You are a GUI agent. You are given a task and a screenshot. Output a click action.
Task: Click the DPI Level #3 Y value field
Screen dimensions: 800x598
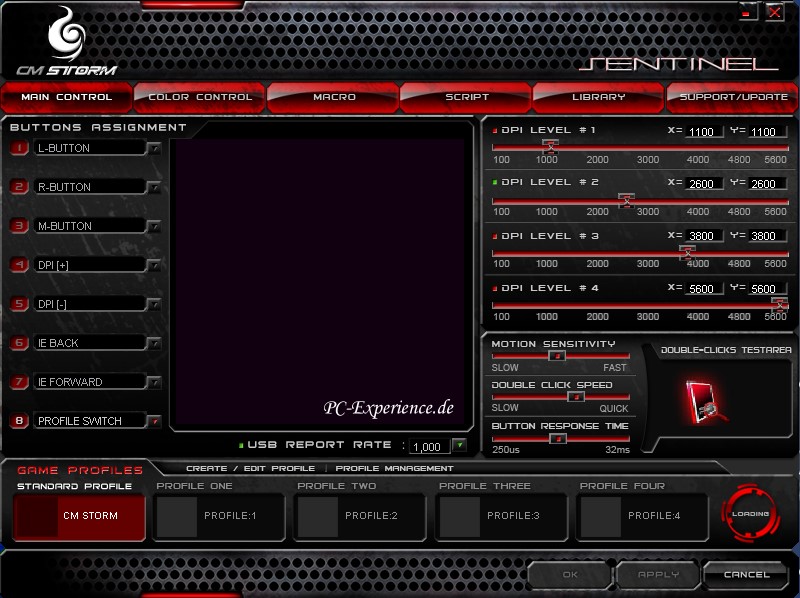(767, 236)
